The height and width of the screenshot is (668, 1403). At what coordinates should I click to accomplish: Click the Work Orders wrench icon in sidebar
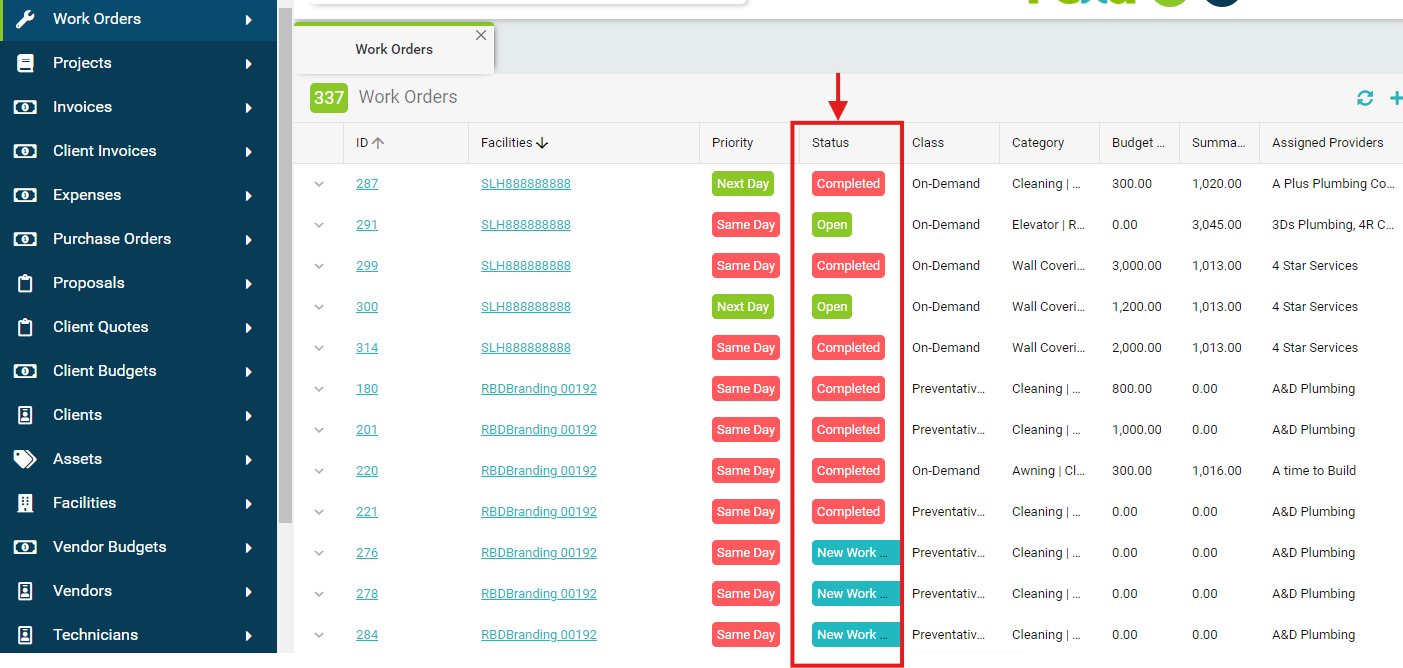click(25, 19)
